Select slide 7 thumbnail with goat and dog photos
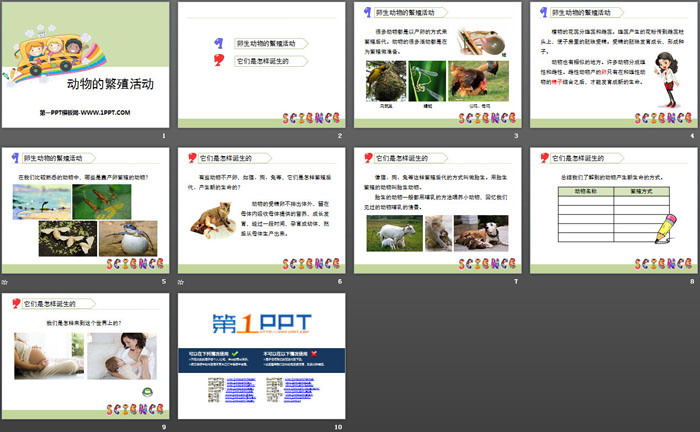Screen dimensions: 700x432 click(x=438, y=211)
